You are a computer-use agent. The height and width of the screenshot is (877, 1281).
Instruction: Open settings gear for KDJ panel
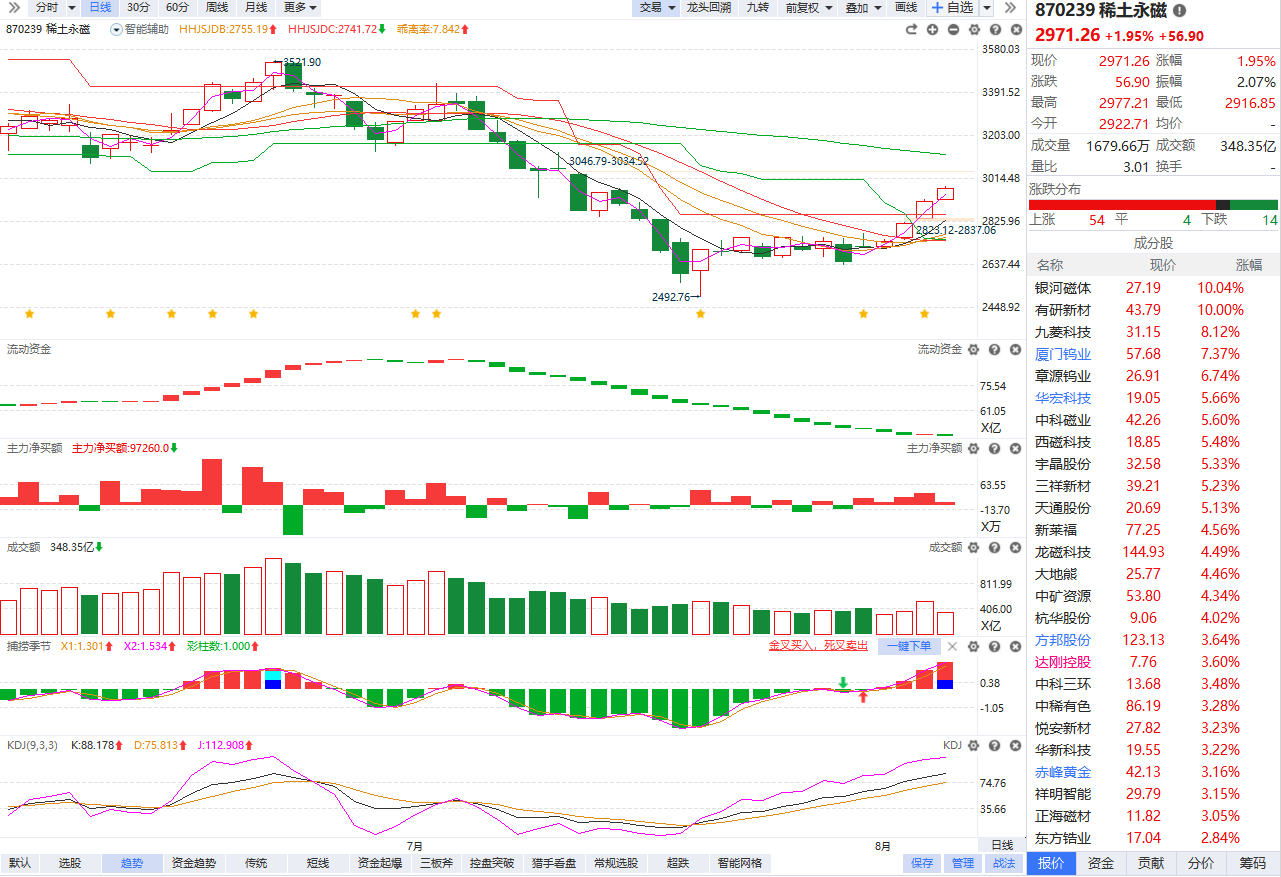[x=972, y=745]
